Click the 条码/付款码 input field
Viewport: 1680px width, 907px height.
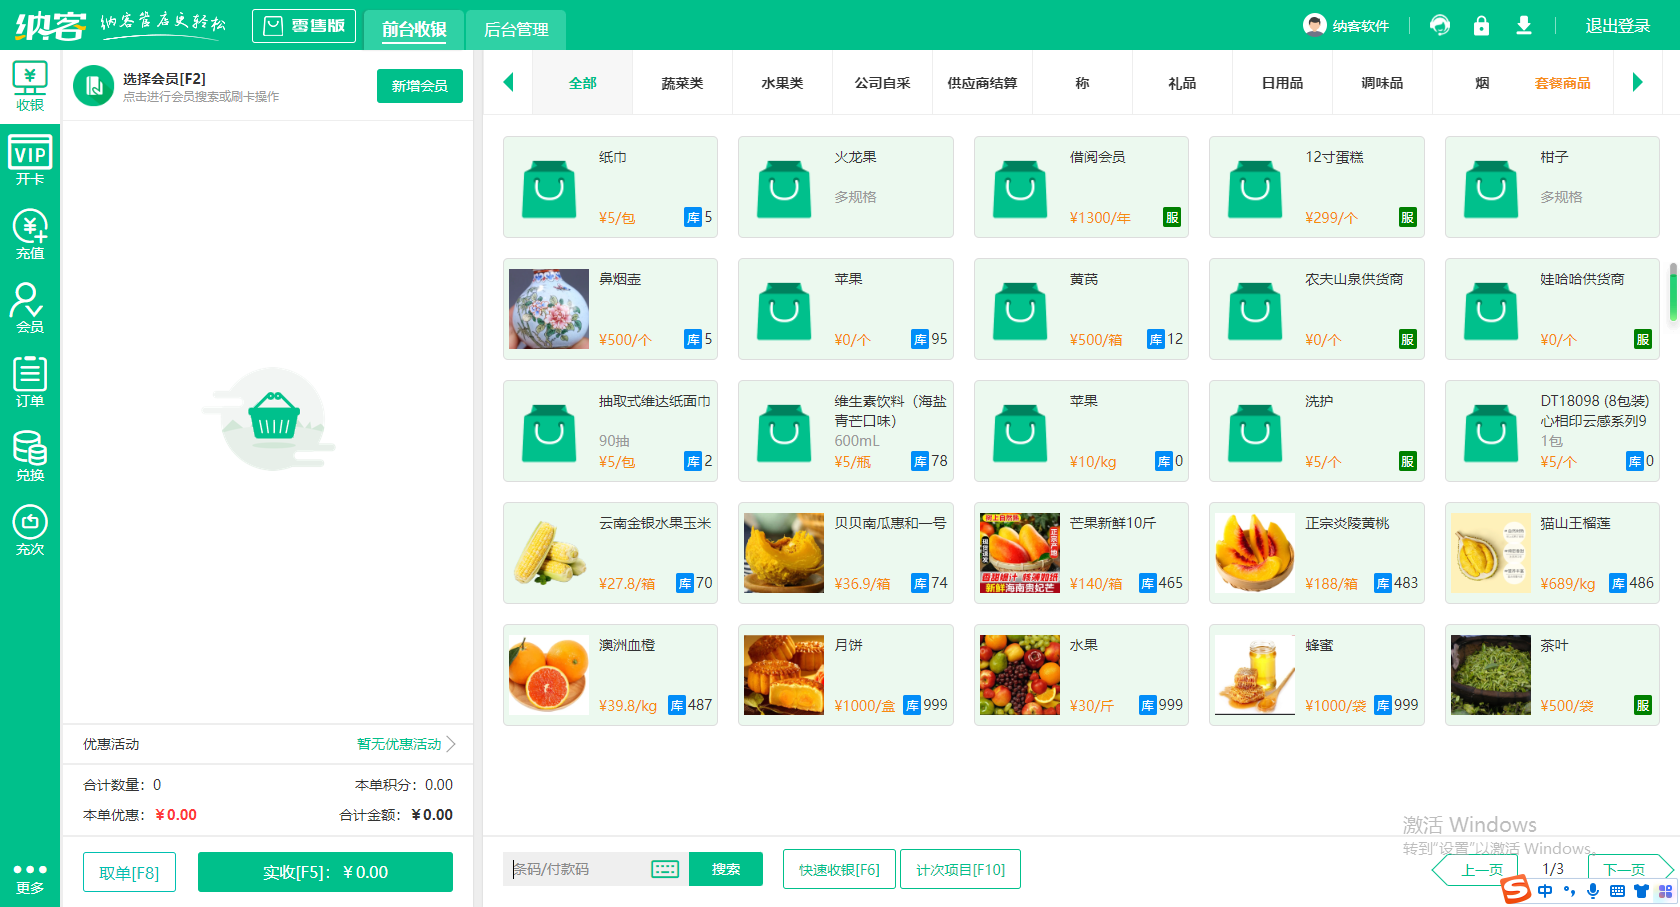click(x=580, y=869)
